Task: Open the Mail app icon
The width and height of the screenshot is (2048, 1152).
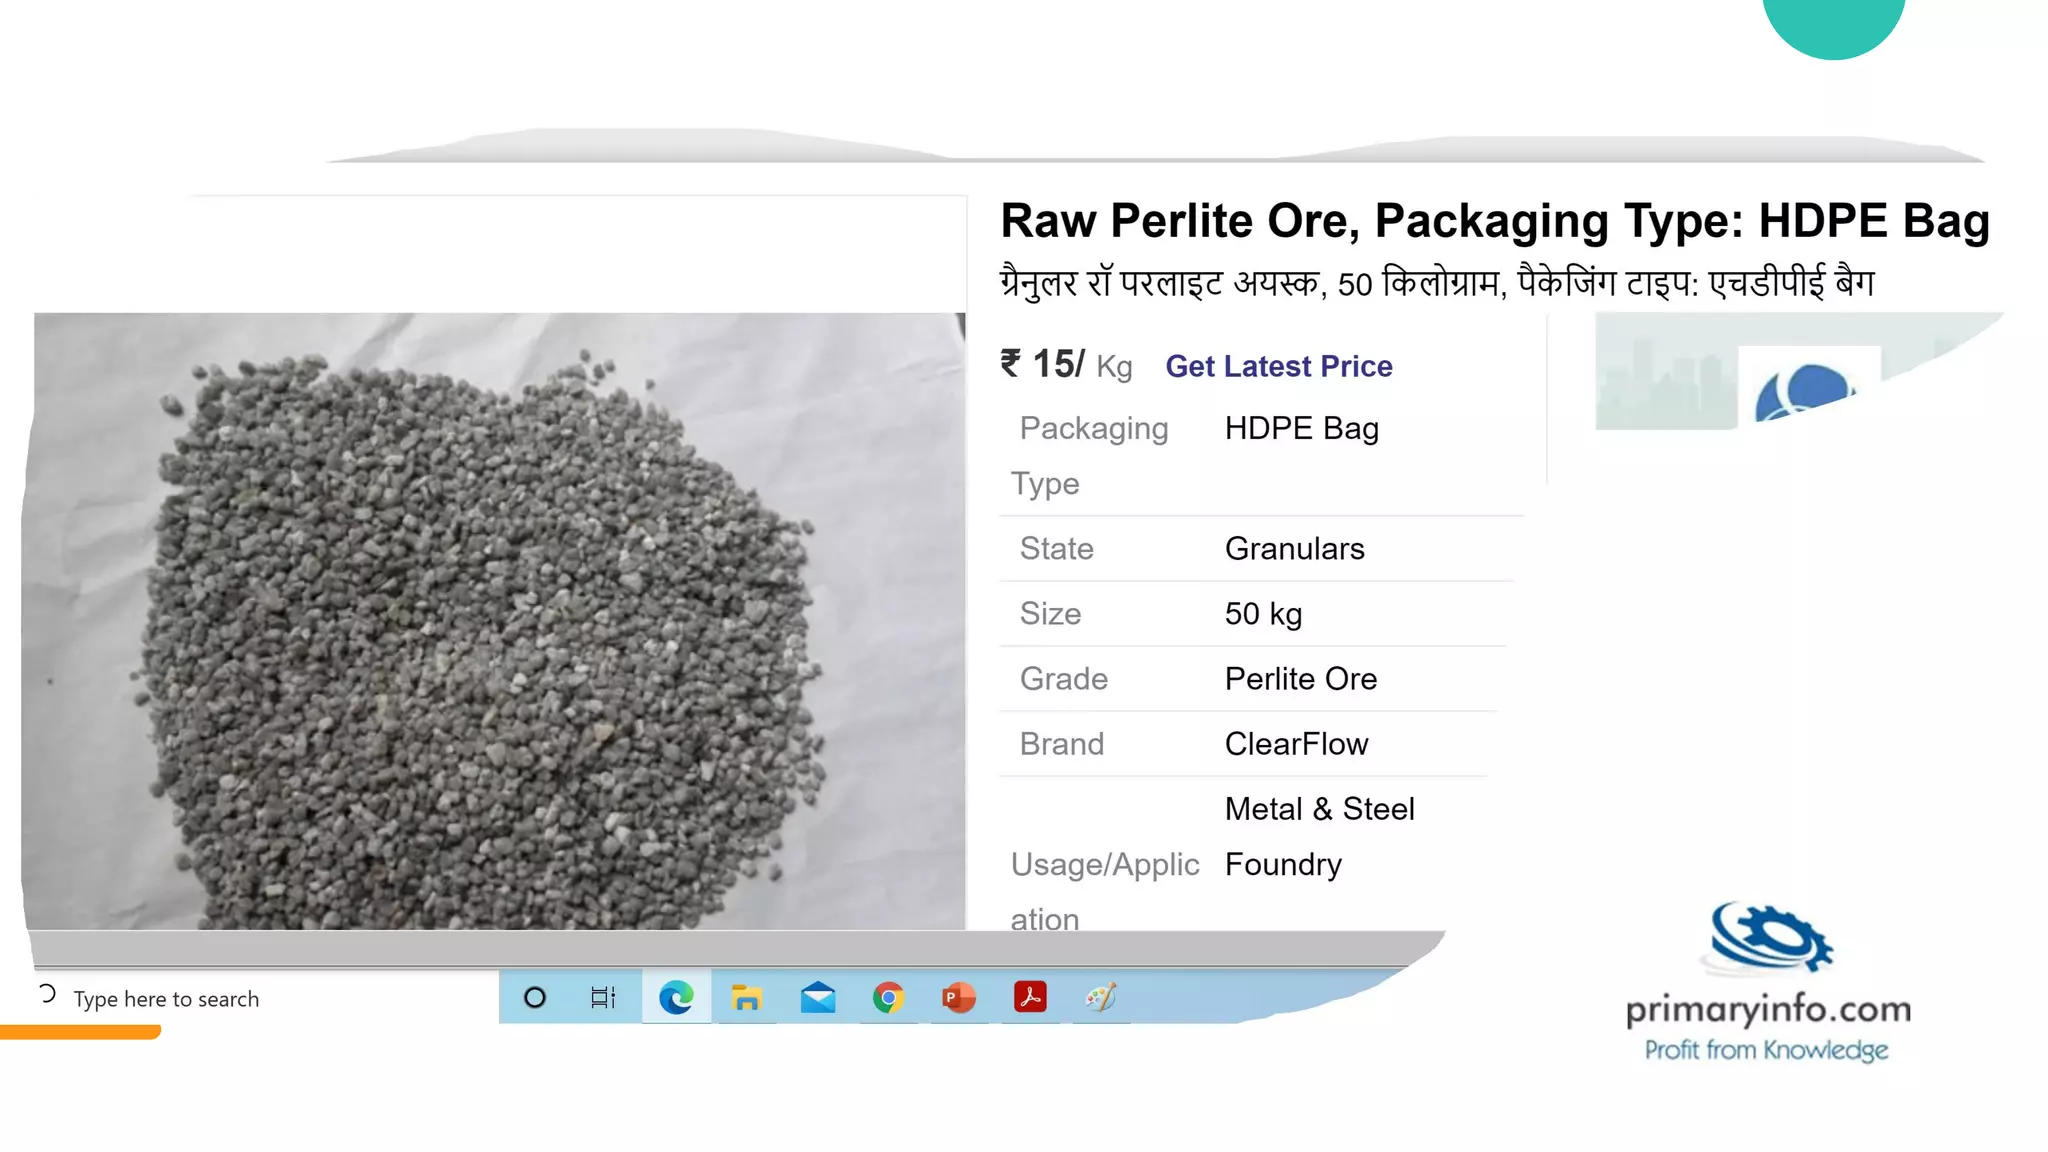Action: [x=818, y=997]
